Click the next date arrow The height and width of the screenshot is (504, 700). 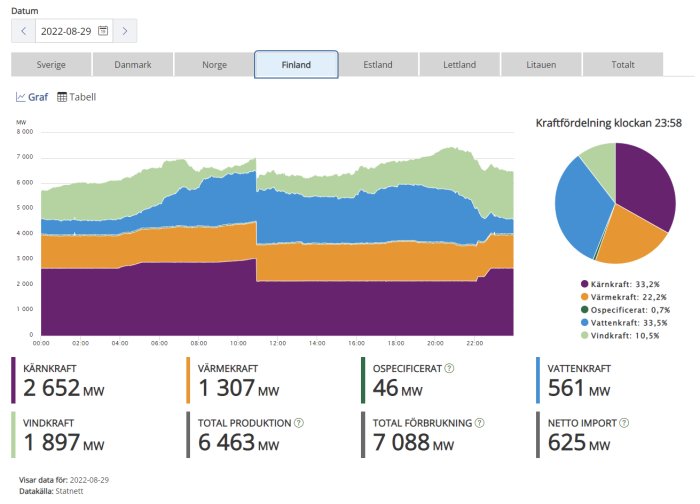125,31
